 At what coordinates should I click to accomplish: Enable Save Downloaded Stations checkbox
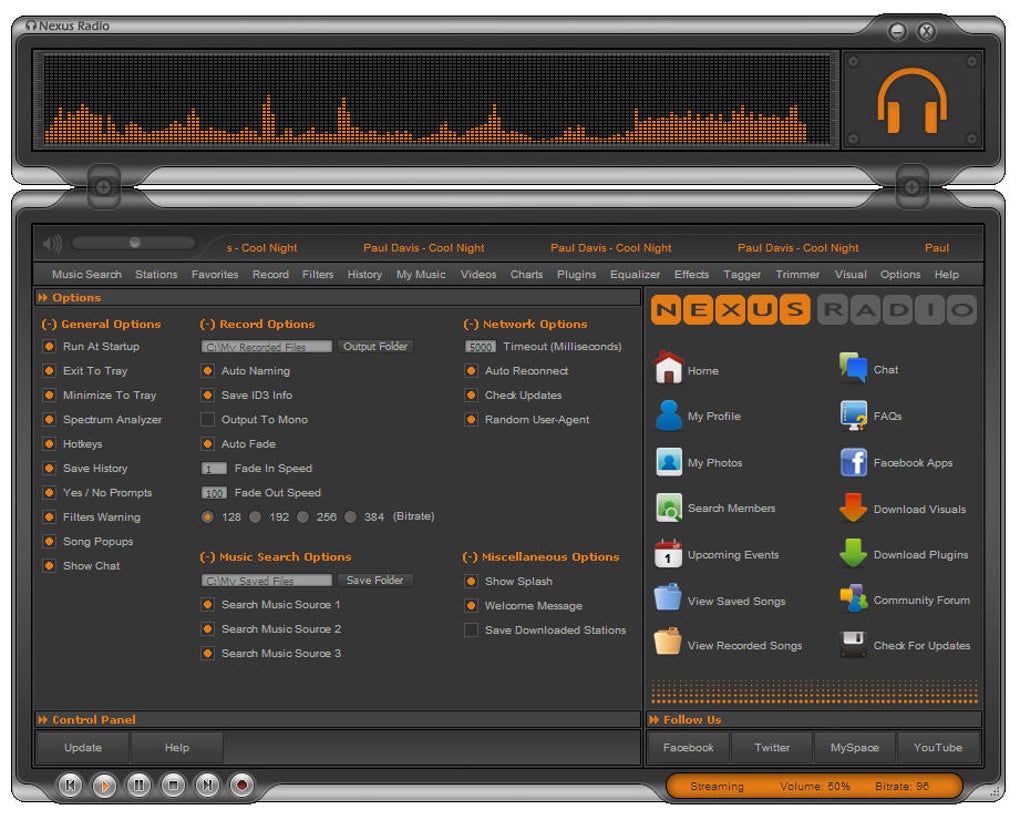pos(471,630)
